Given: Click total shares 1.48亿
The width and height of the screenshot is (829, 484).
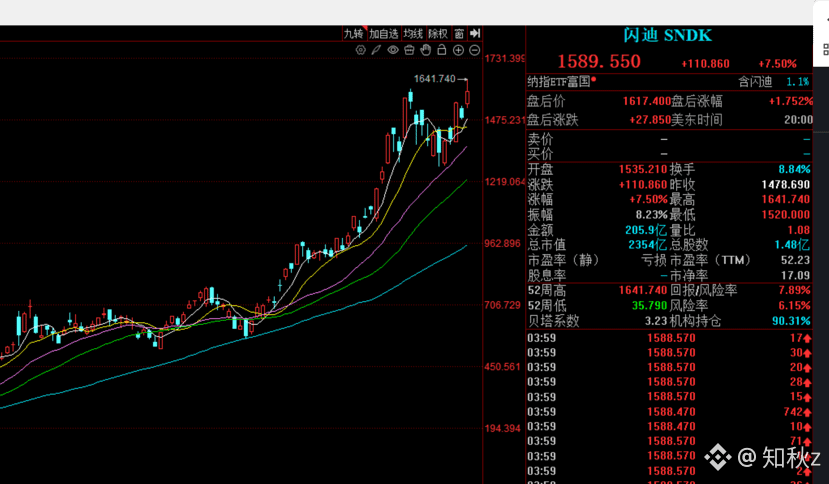Looking at the screenshot, I should tap(792, 245).
